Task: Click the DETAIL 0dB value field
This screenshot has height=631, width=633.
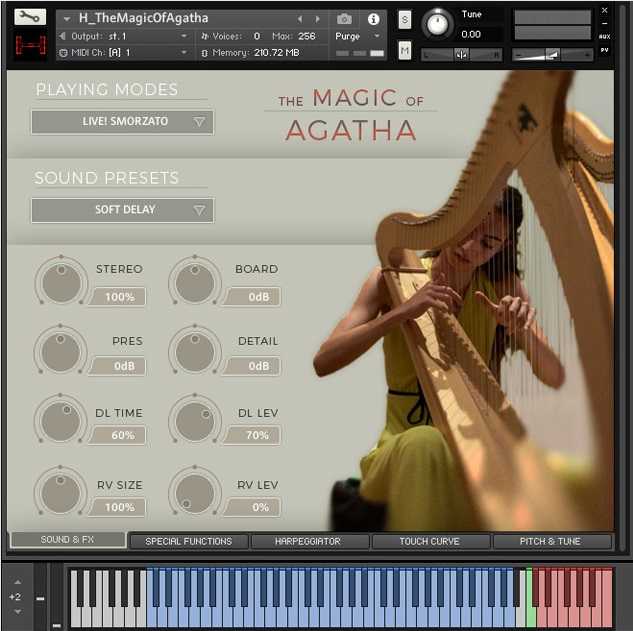Action: (252, 366)
